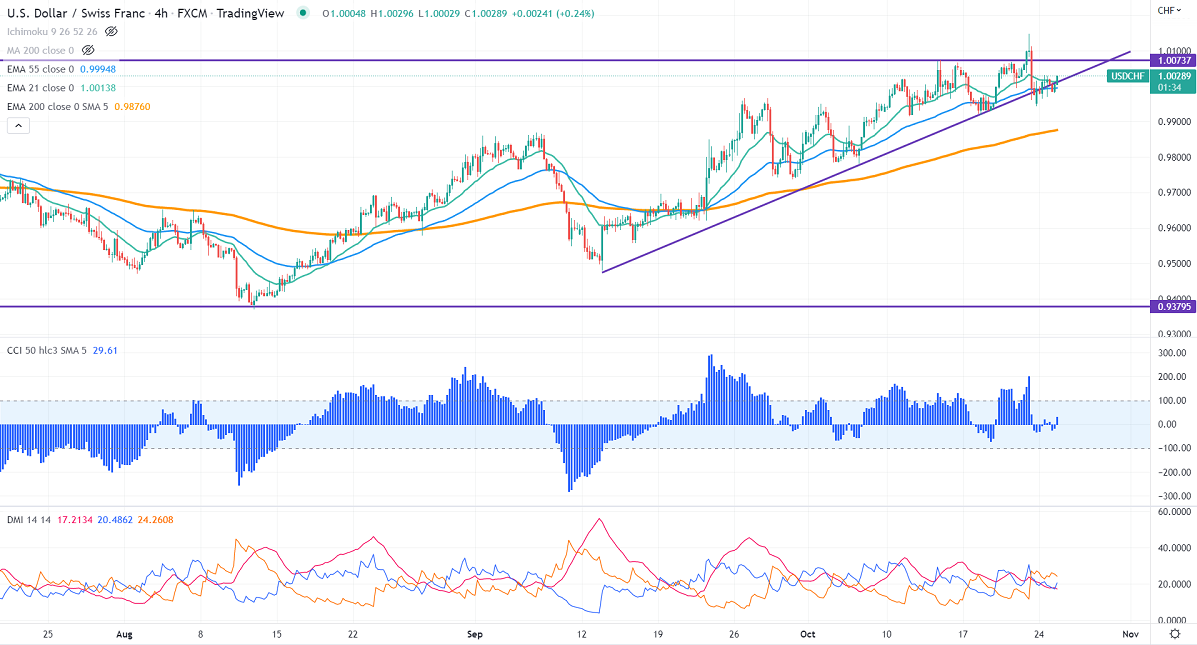
Task: Click the Sep date label on time axis
Action: 475,634
